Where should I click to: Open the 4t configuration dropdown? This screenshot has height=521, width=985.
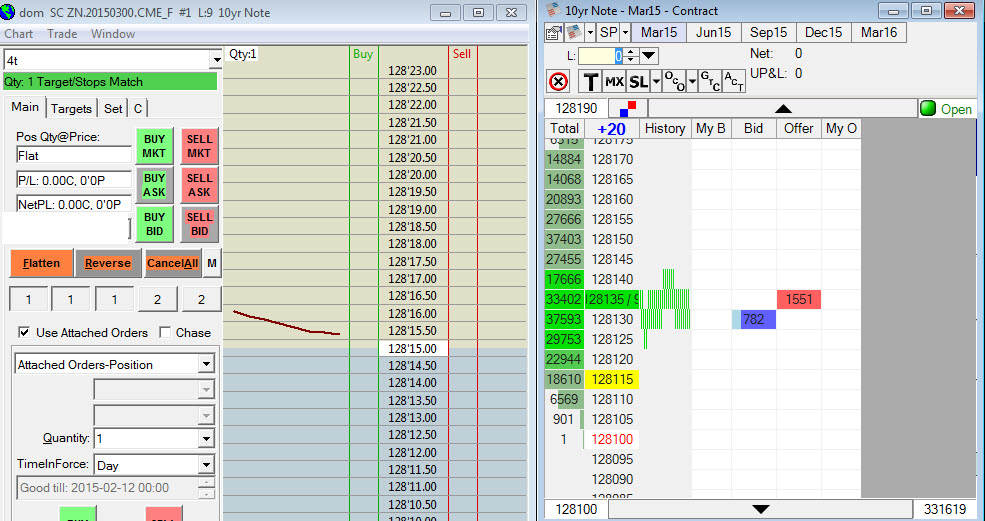(x=216, y=60)
